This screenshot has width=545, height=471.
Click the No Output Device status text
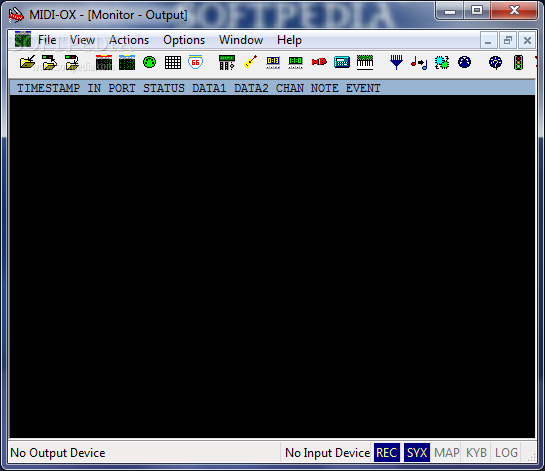click(x=58, y=453)
